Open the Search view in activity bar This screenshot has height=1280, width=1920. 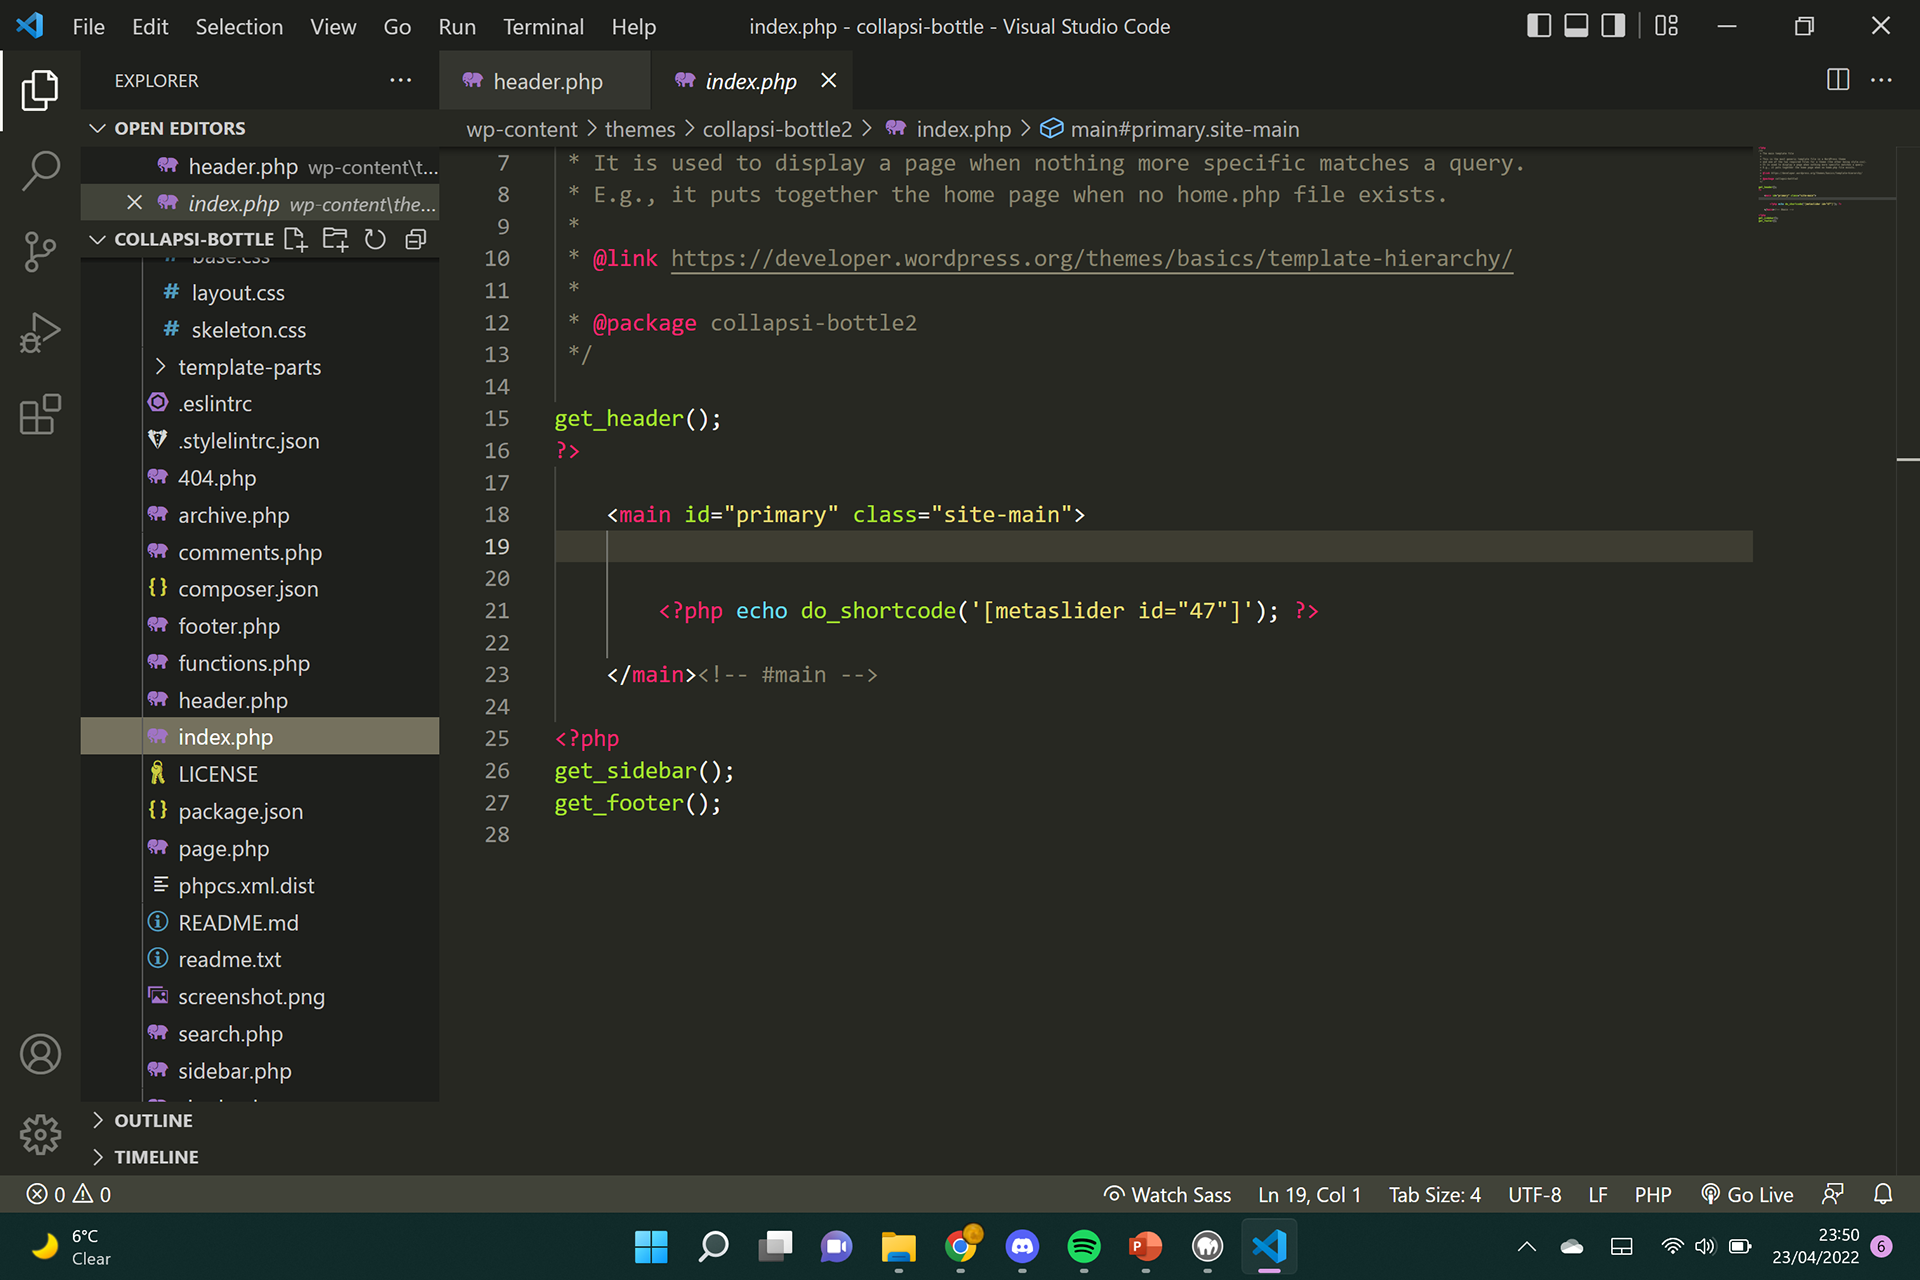pyautogui.click(x=40, y=171)
